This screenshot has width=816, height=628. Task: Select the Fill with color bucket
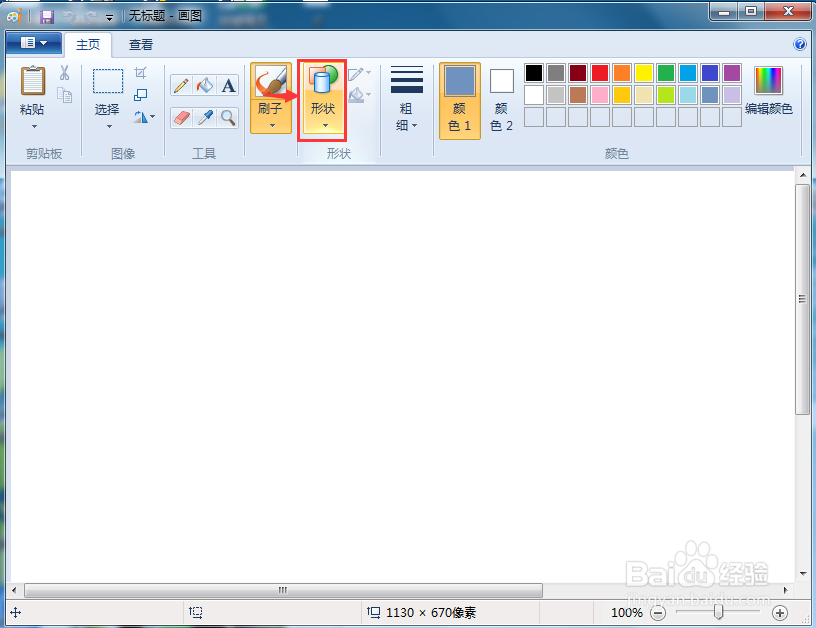click(205, 86)
